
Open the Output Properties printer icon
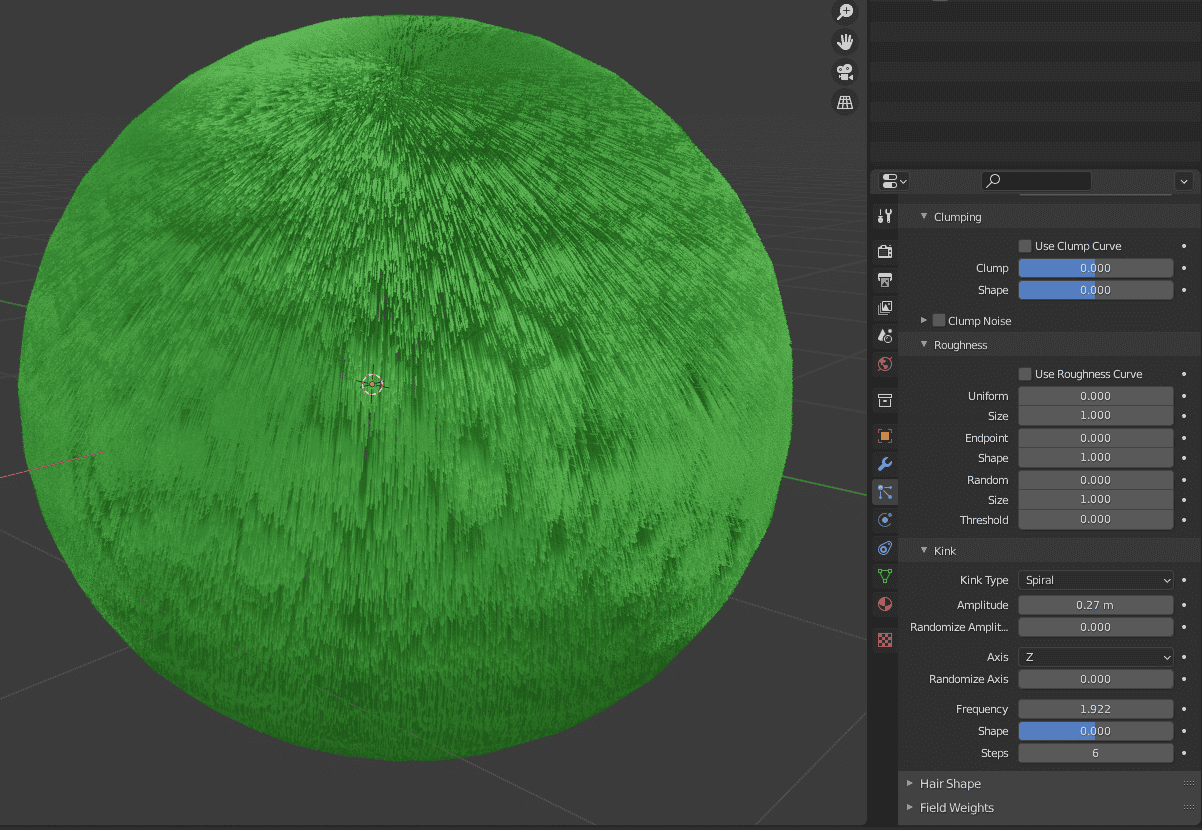884,279
